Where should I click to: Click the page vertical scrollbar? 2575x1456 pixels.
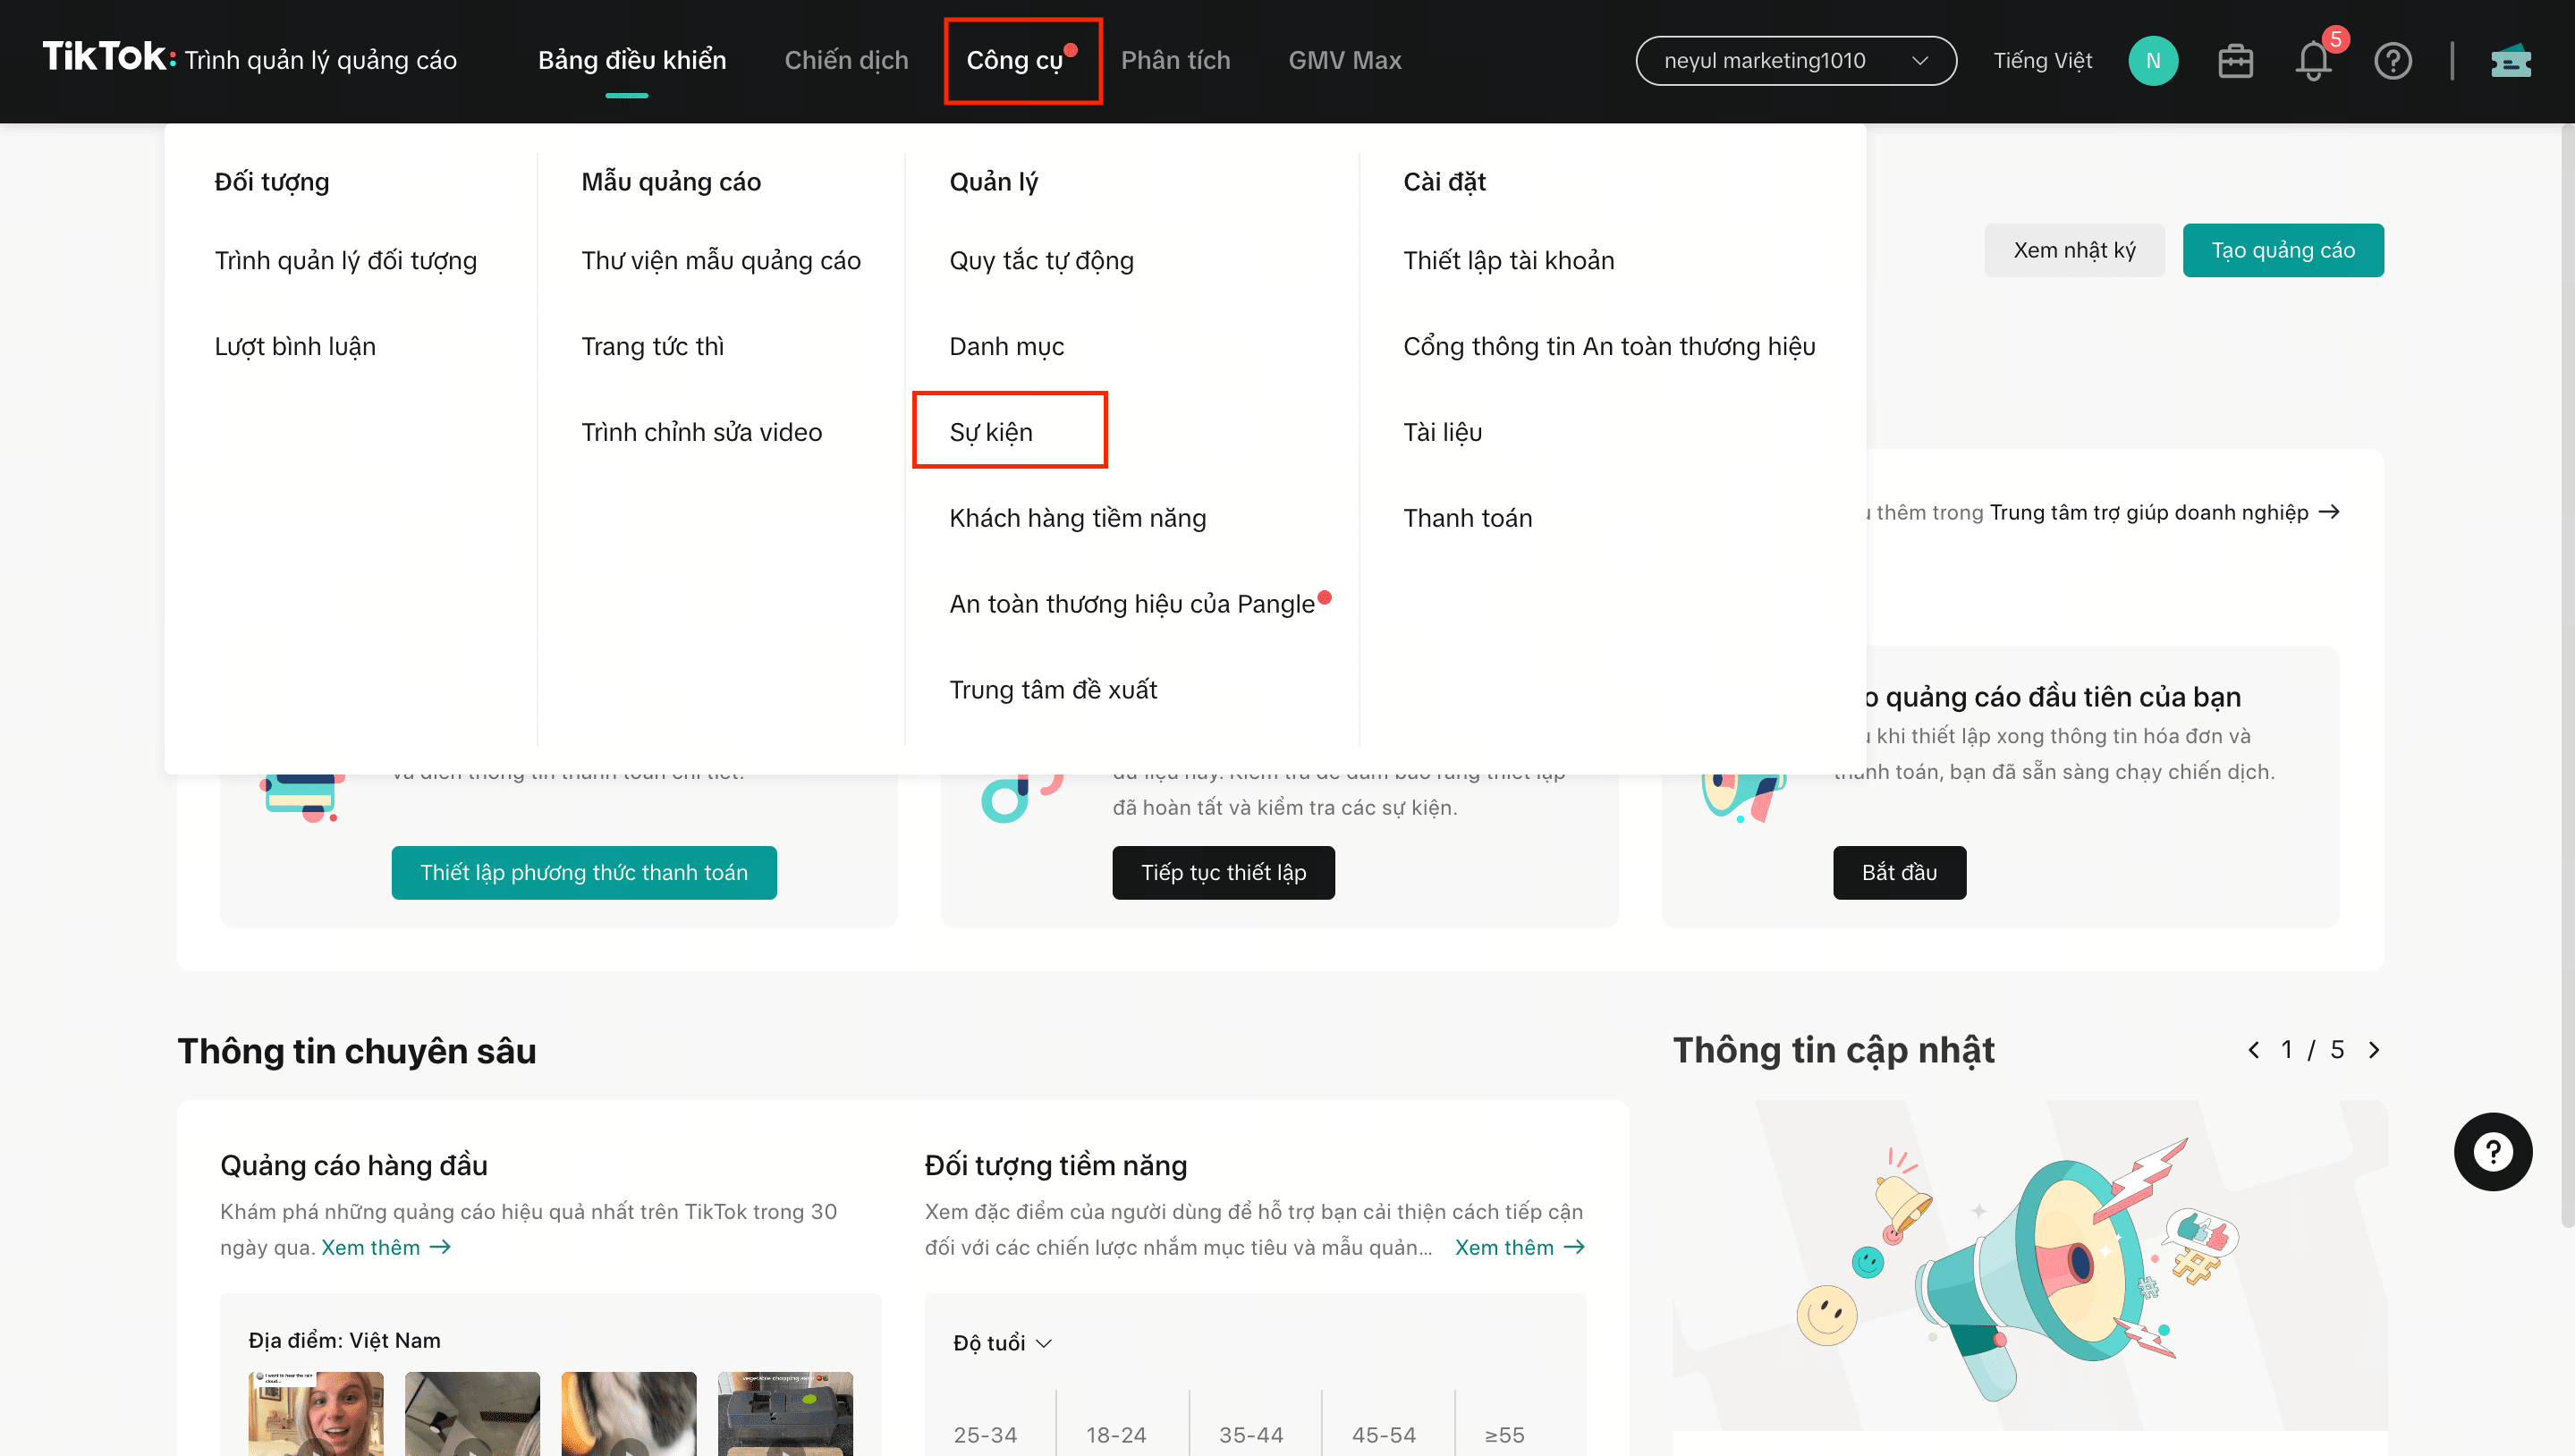pos(2566,676)
